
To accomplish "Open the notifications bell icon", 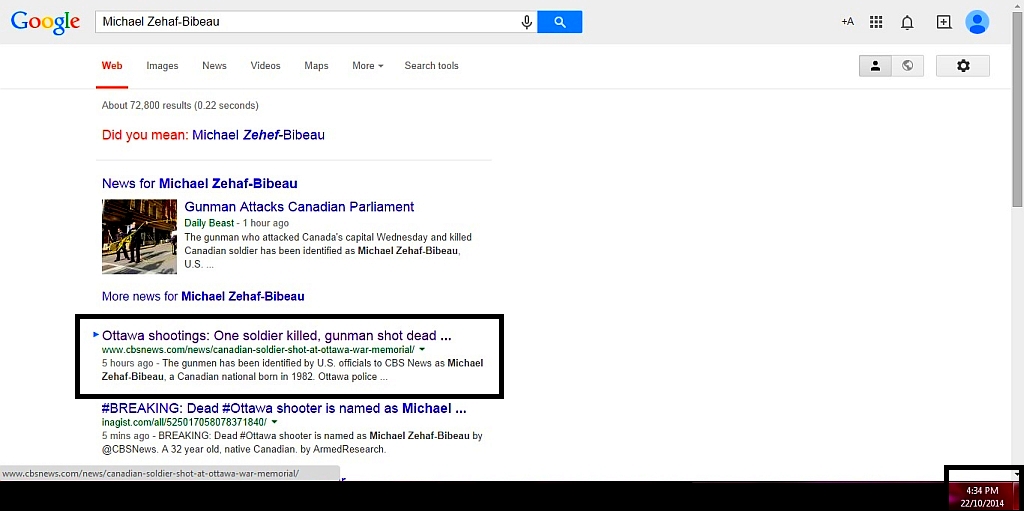I will pos(907,23).
